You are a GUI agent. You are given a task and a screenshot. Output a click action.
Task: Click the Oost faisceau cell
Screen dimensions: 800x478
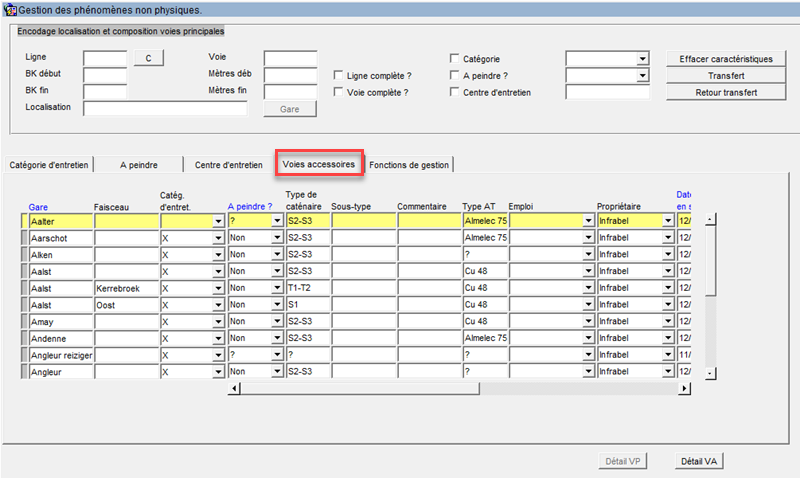(127, 305)
